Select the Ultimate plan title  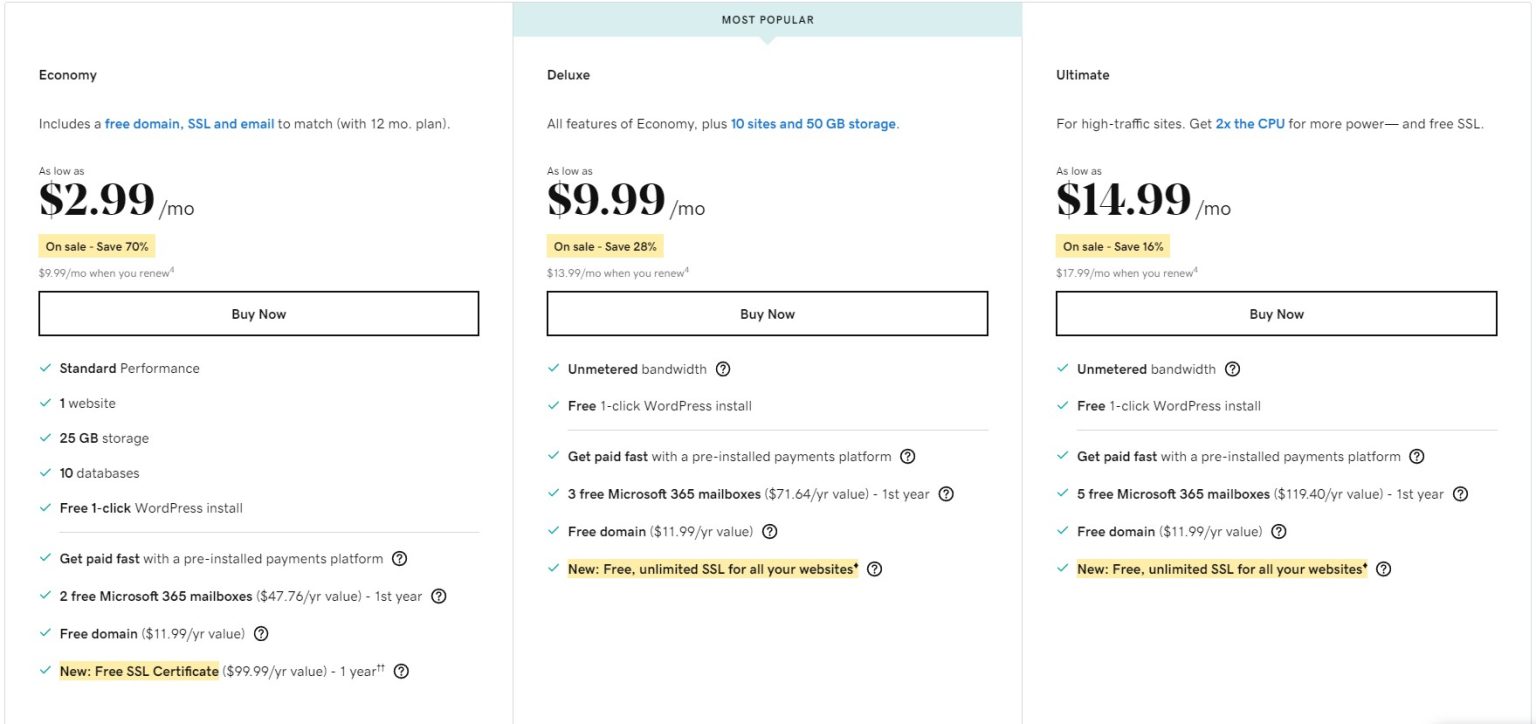click(x=1082, y=74)
